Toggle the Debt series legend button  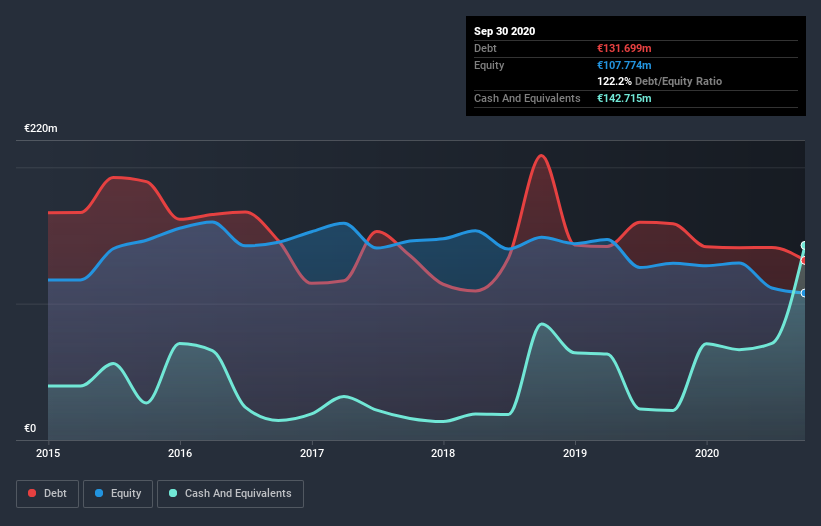(x=48, y=494)
